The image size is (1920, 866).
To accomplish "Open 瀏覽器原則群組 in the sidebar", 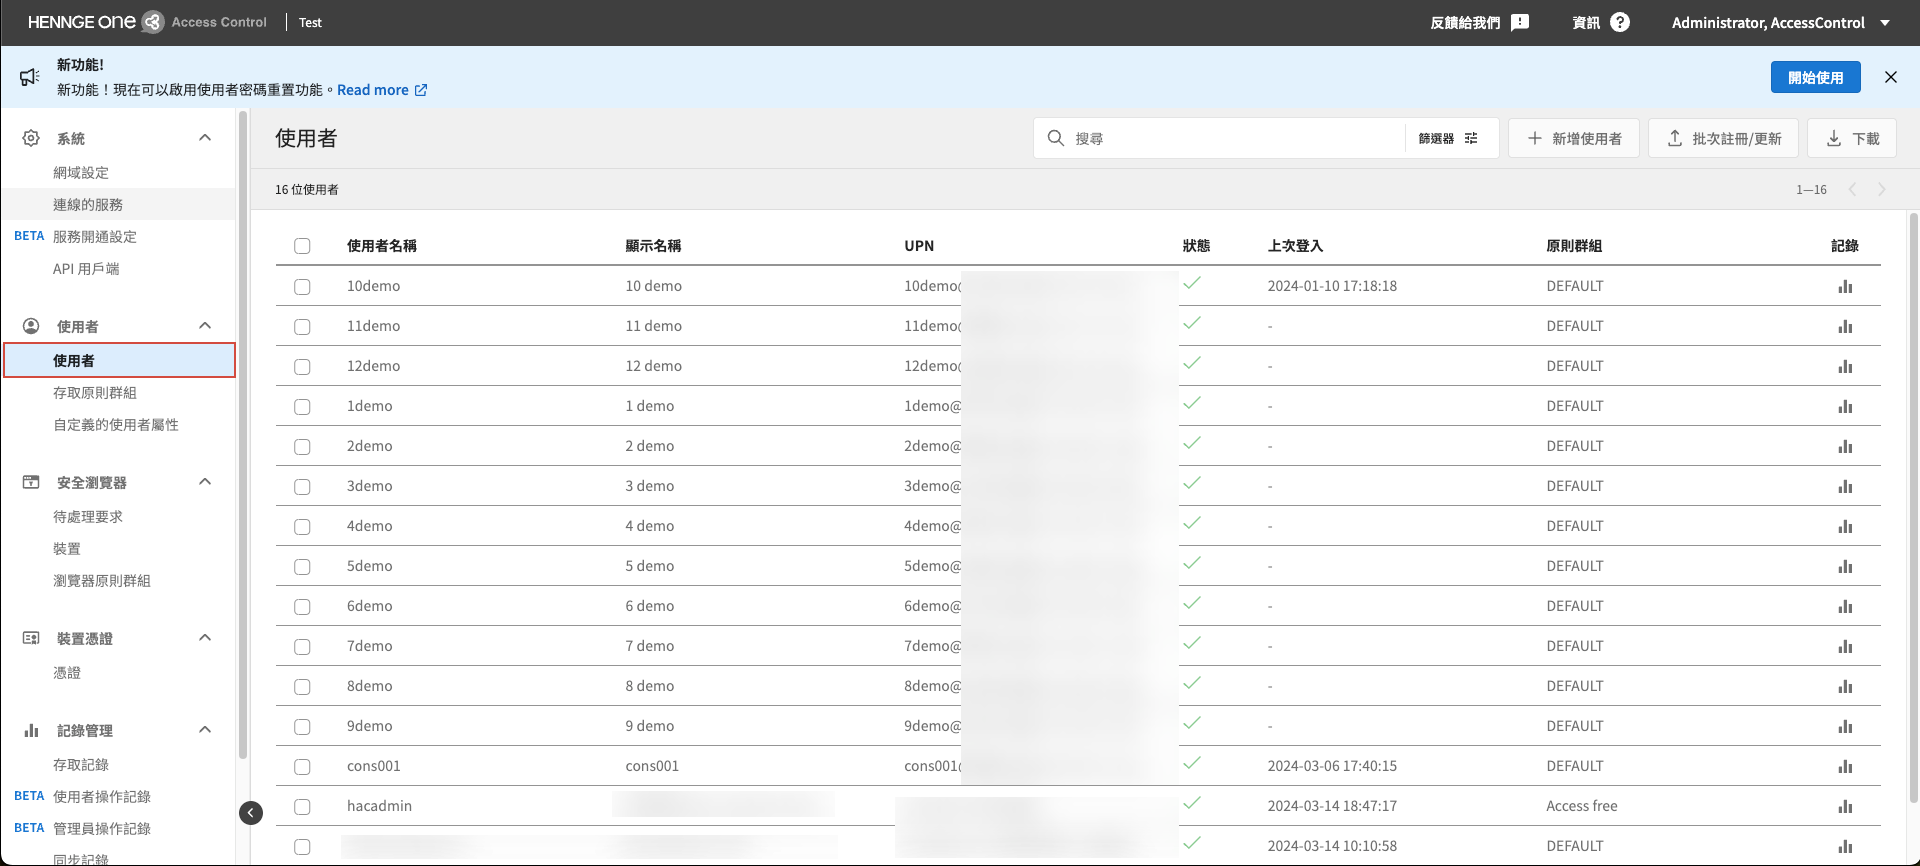I will click(x=102, y=581).
